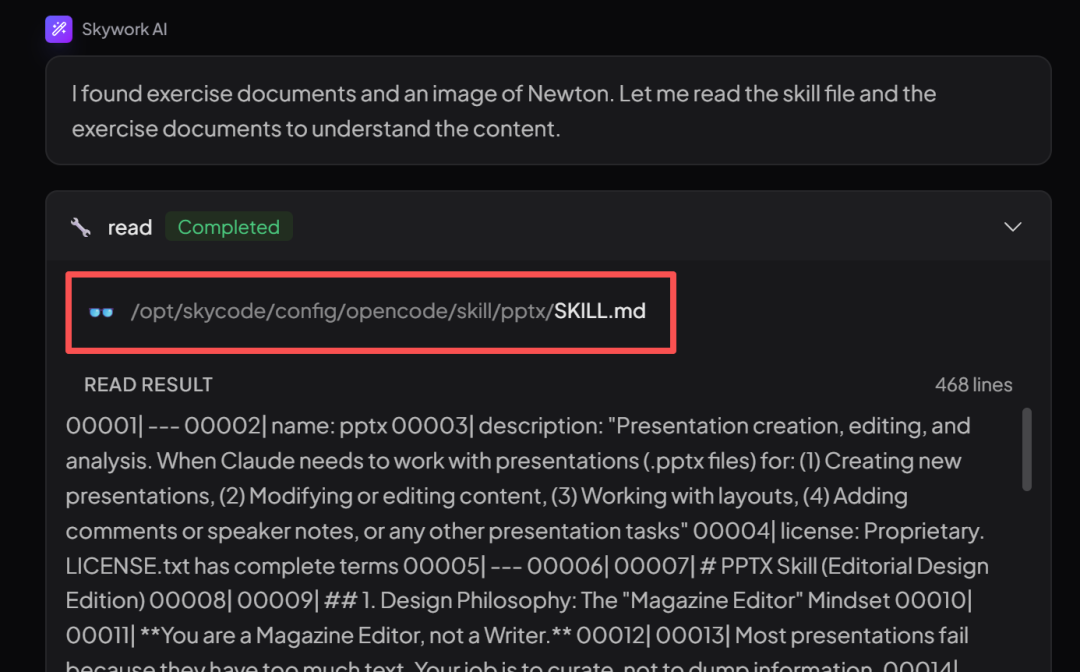Click the purple Skywork AI logo icon
The width and height of the screenshot is (1080, 672).
(58, 29)
